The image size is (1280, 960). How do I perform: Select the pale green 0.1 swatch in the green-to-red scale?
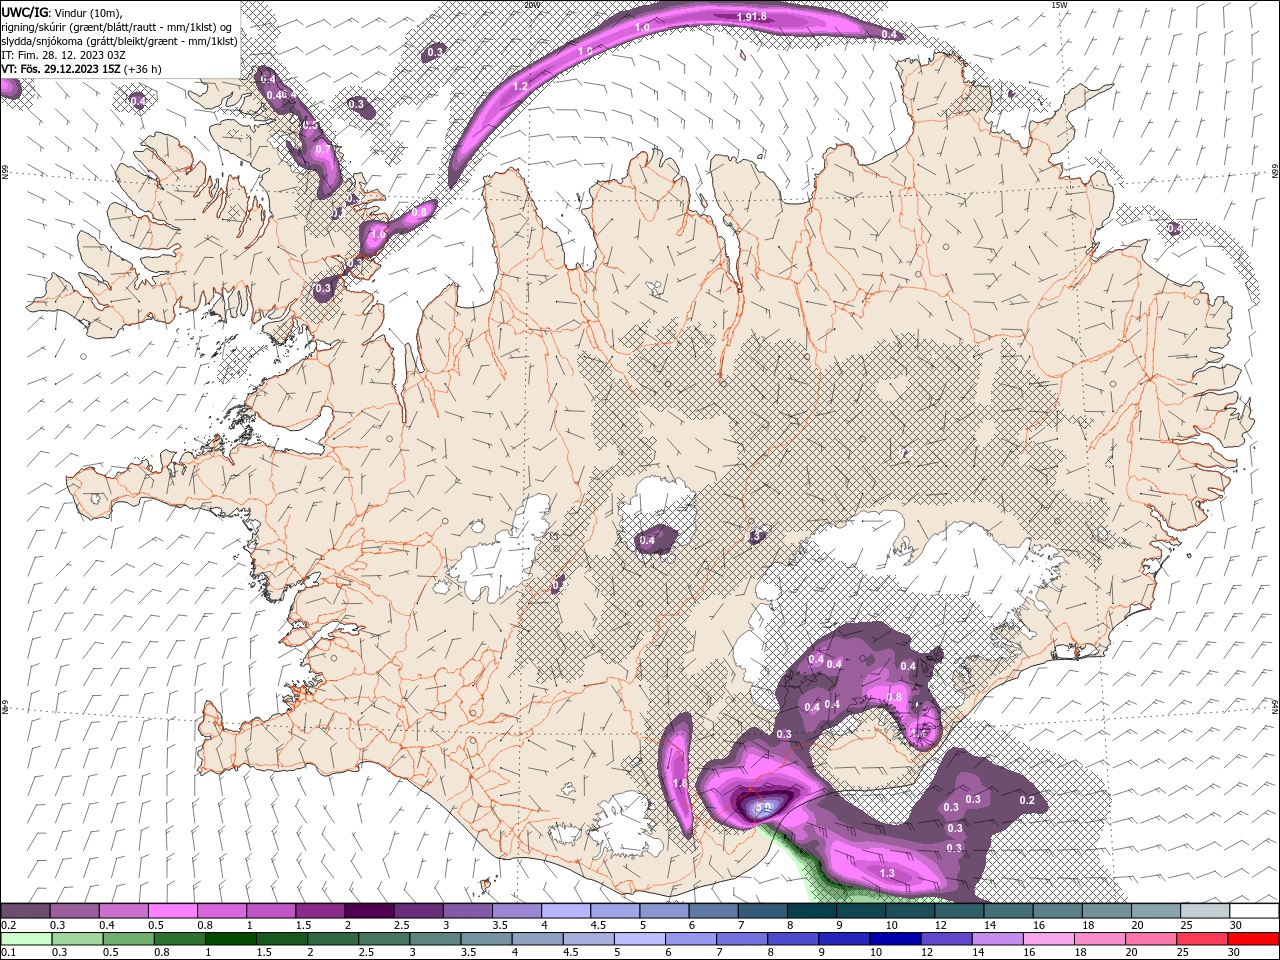tap(25, 938)
